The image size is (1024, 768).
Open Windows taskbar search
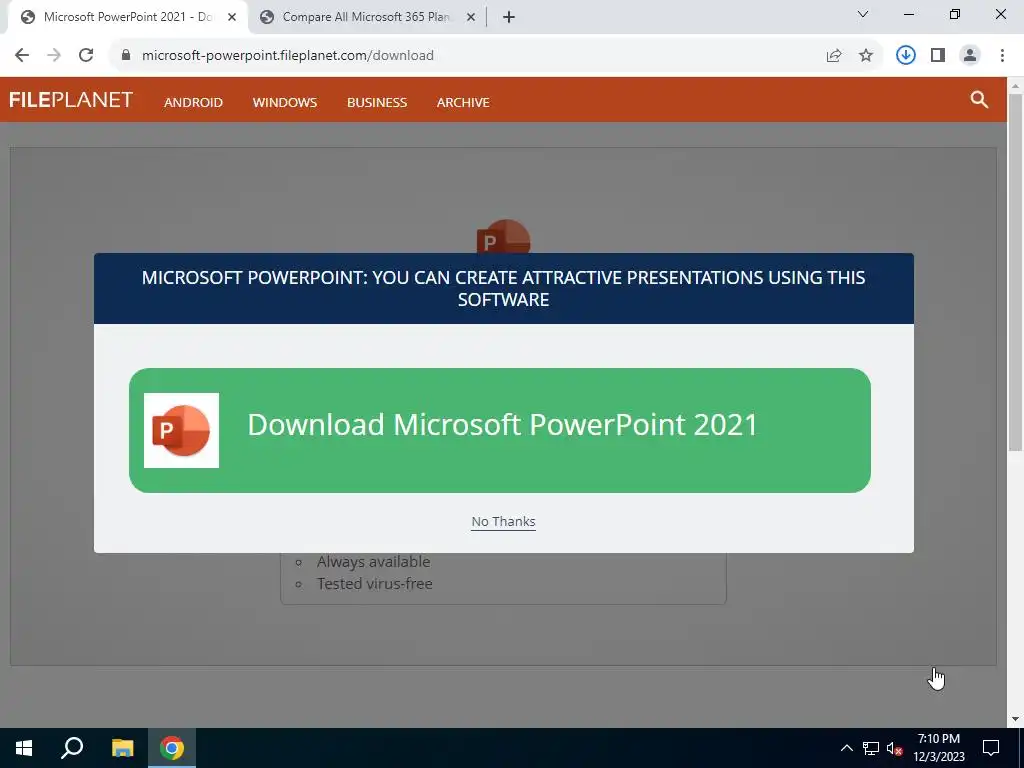click(x=72, y=748)
